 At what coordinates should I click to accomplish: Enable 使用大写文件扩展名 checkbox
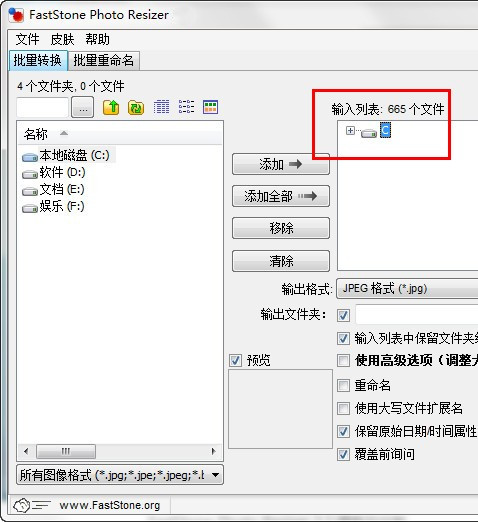point(343,408)
